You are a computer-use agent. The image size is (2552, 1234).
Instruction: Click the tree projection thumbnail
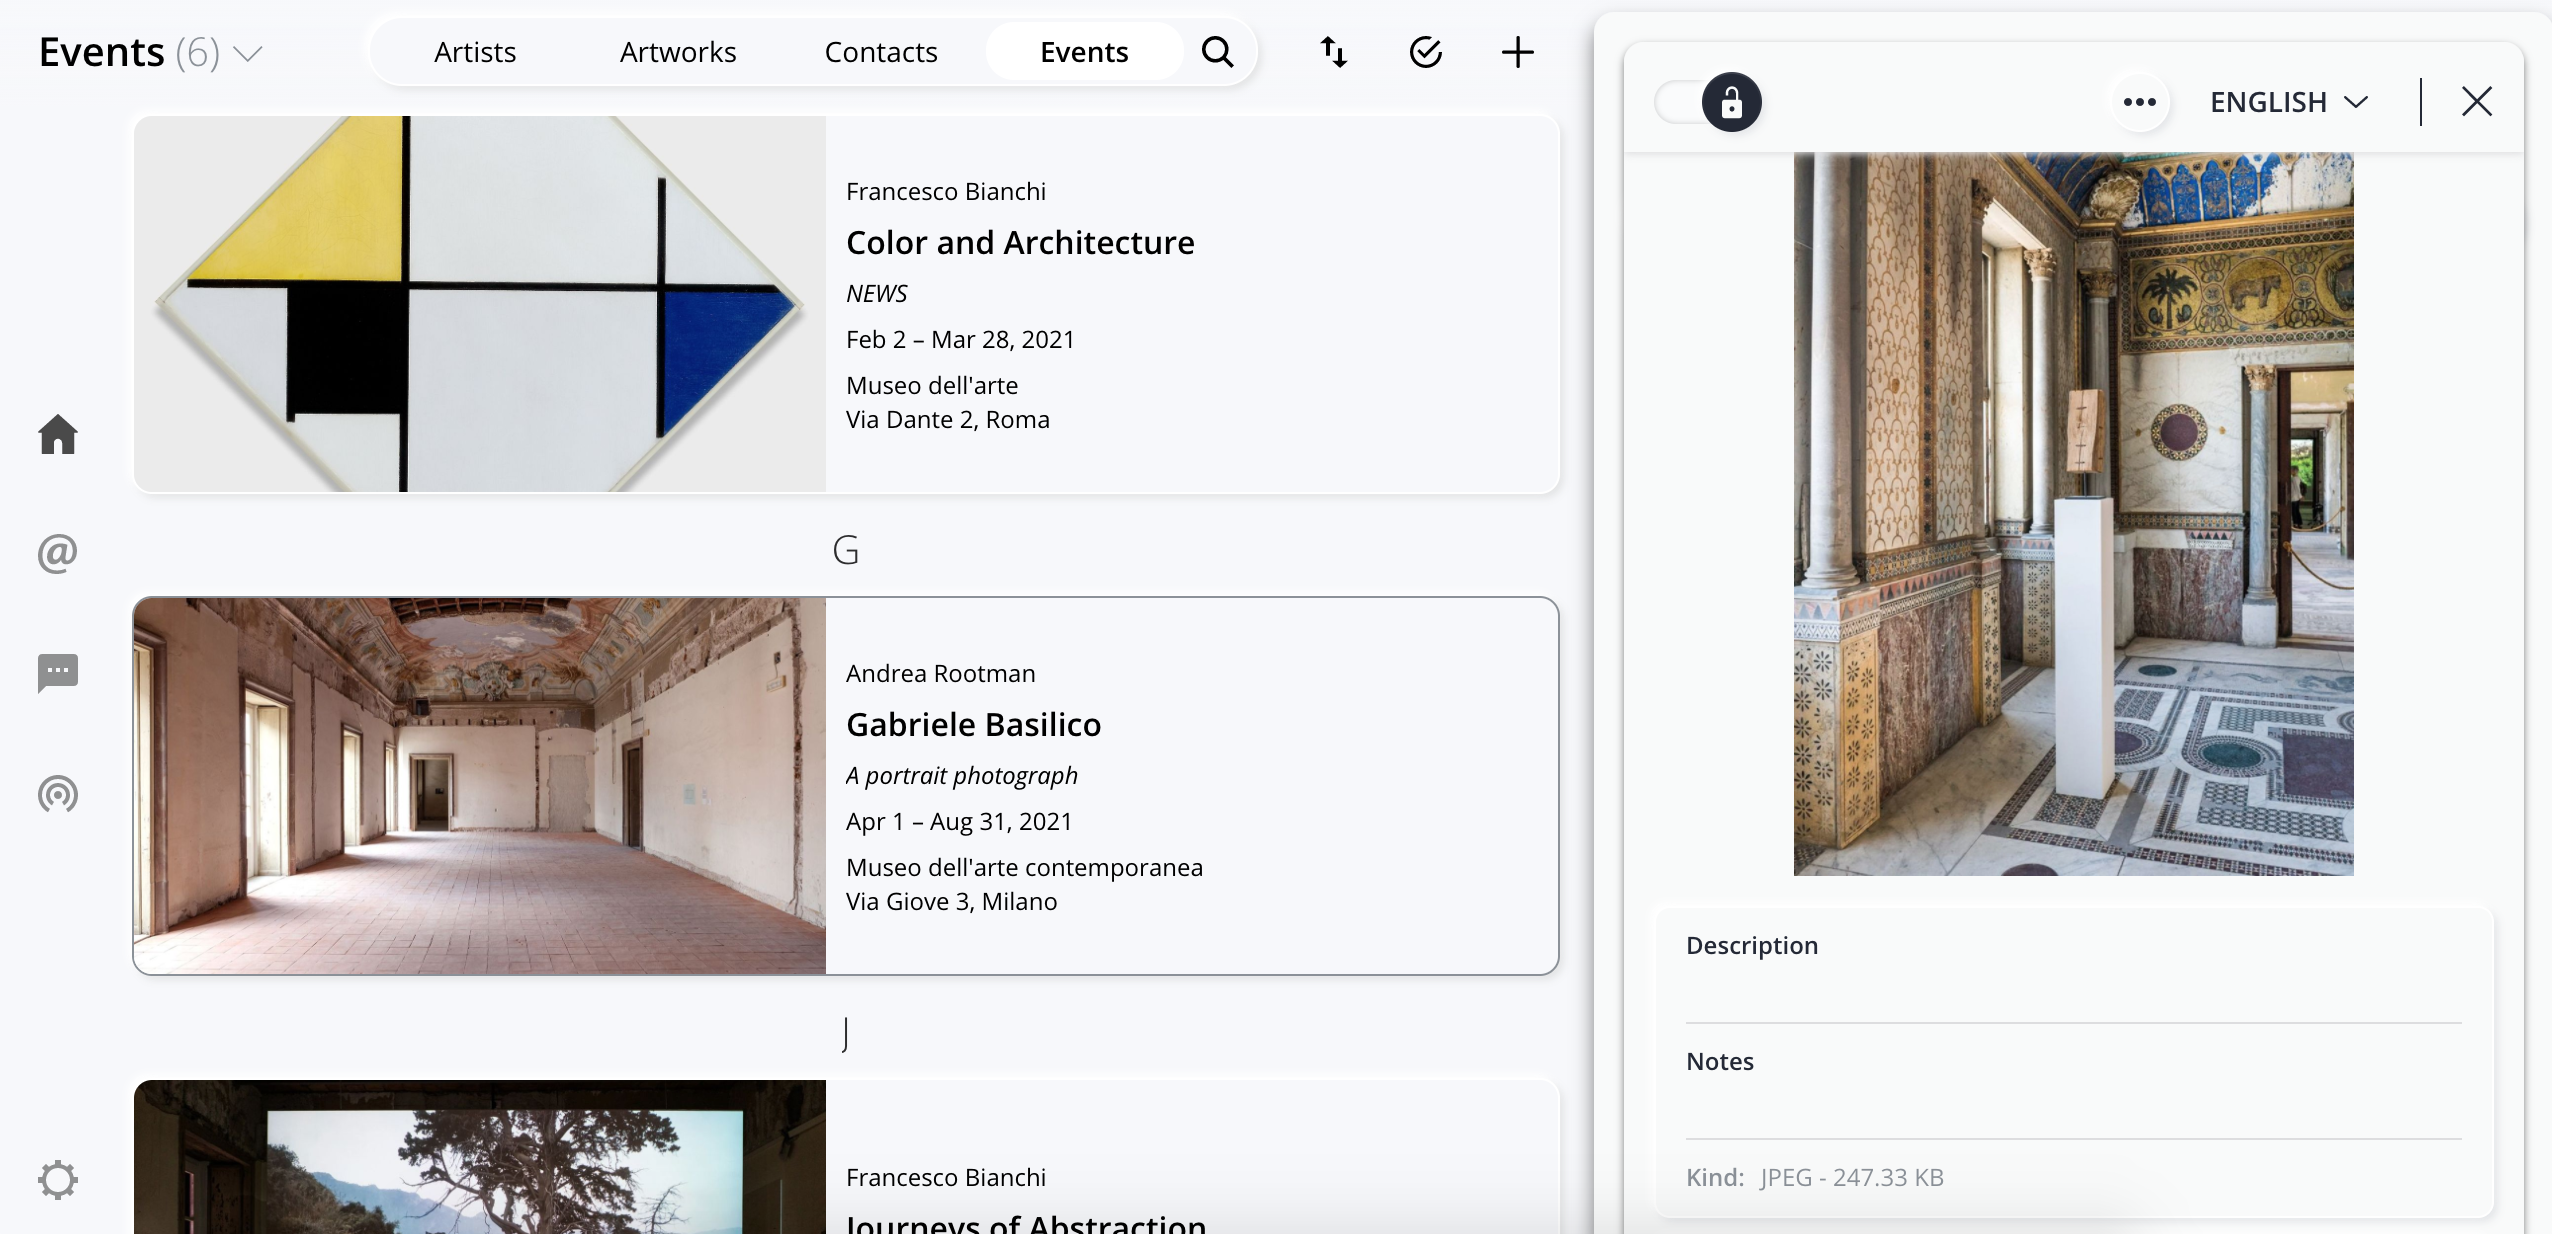[x=480, y=1157]
